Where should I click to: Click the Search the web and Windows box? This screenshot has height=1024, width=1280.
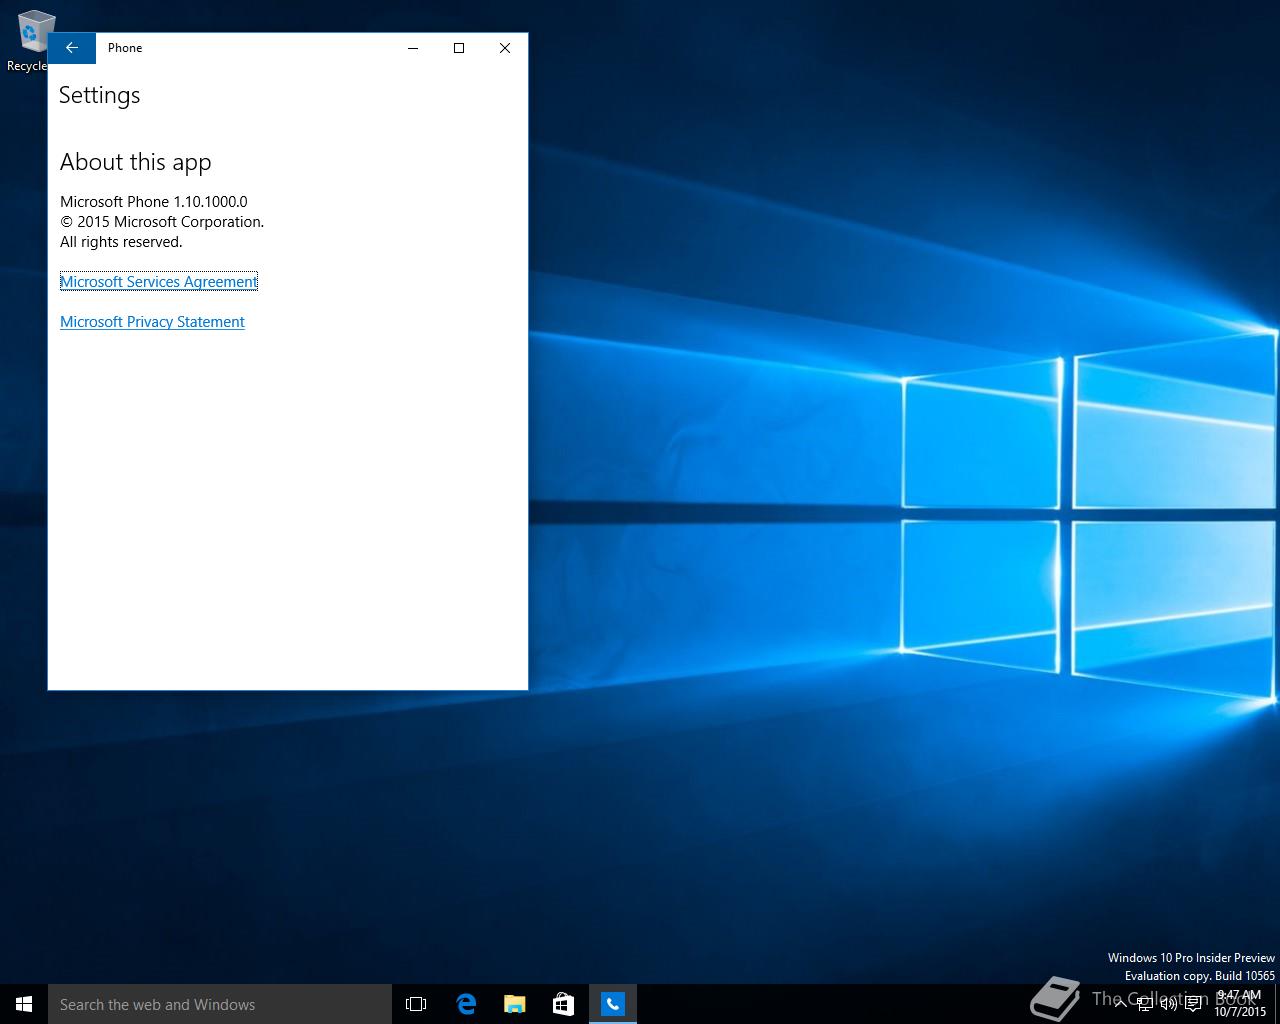click(x=220, y=1004)
